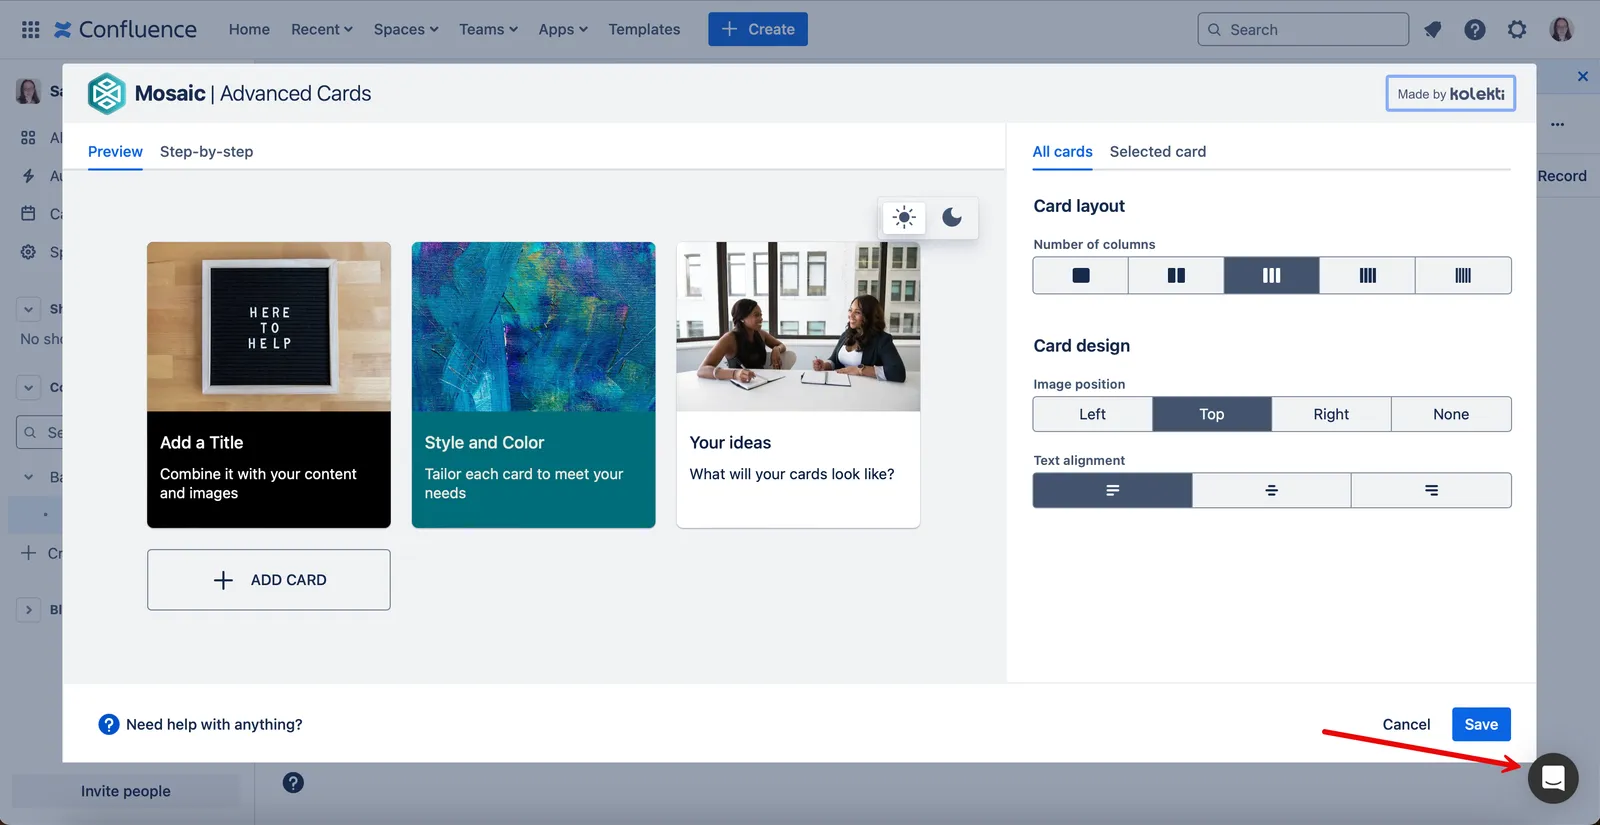The image size is (1600, 825).
Task: Click the help icon beside Invite people
Action: 293,783
